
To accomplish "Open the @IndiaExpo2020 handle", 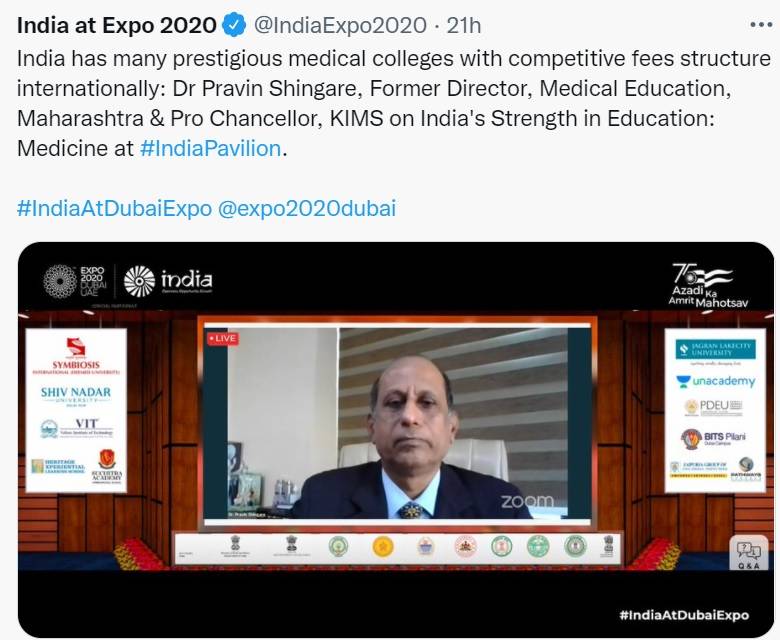I will point(340,25).
